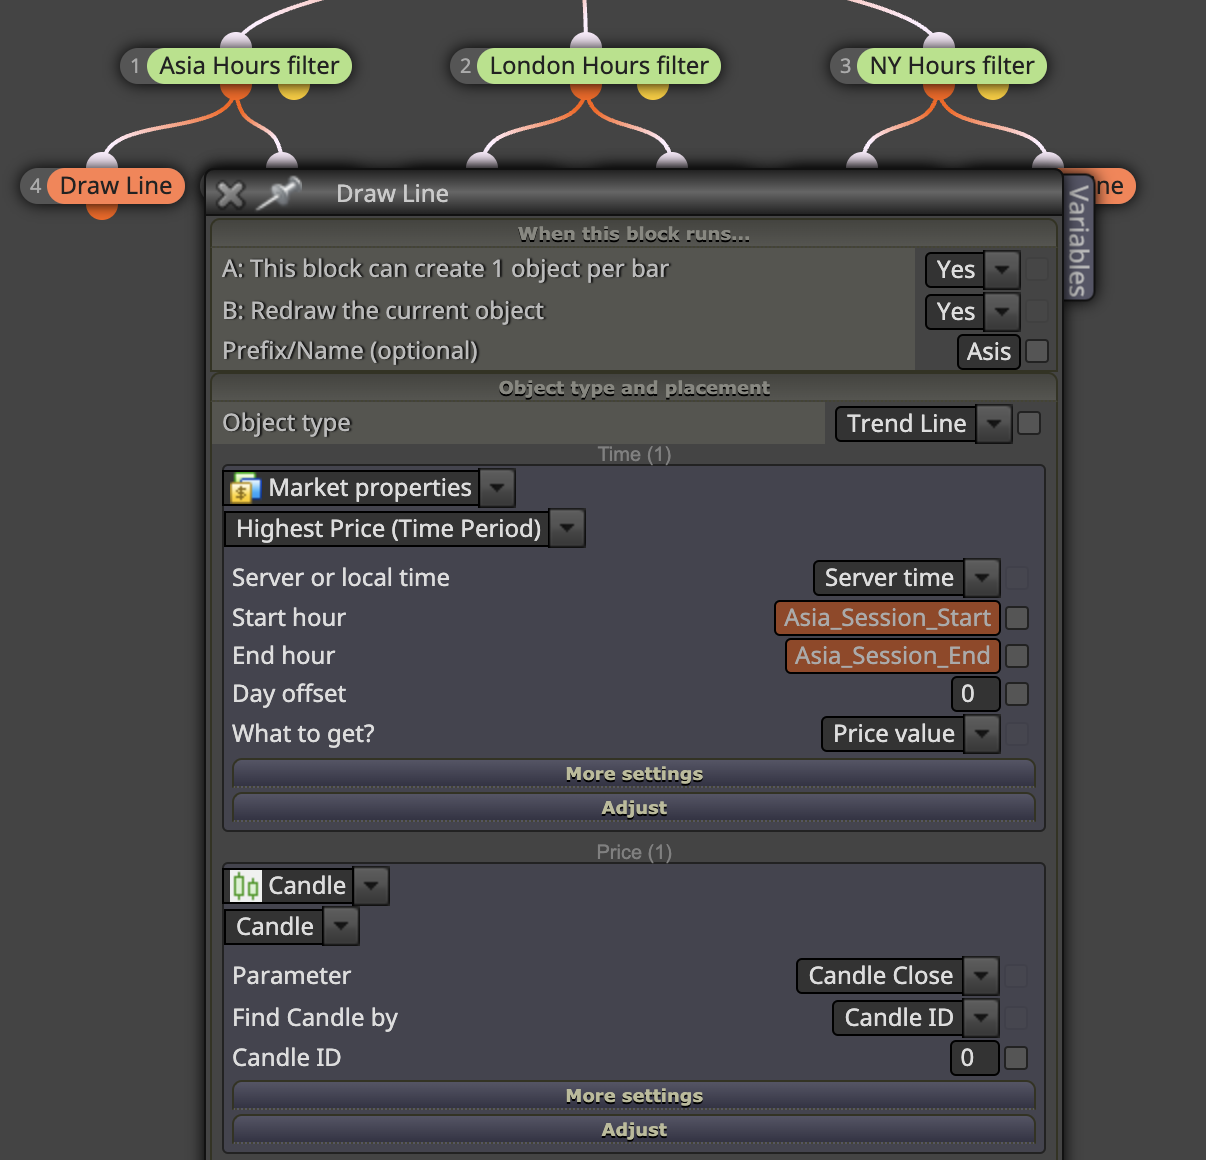Toggle checkbox beside End hour
Viewport: 1206px width, 1160px height.
[1017, 656]
